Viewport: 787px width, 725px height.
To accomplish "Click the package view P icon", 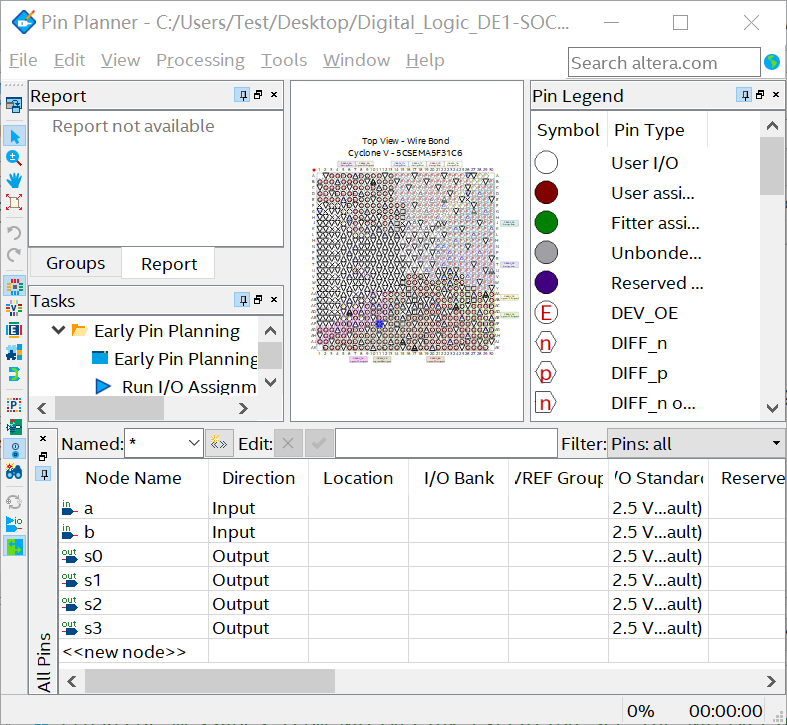I will [14, 405].
